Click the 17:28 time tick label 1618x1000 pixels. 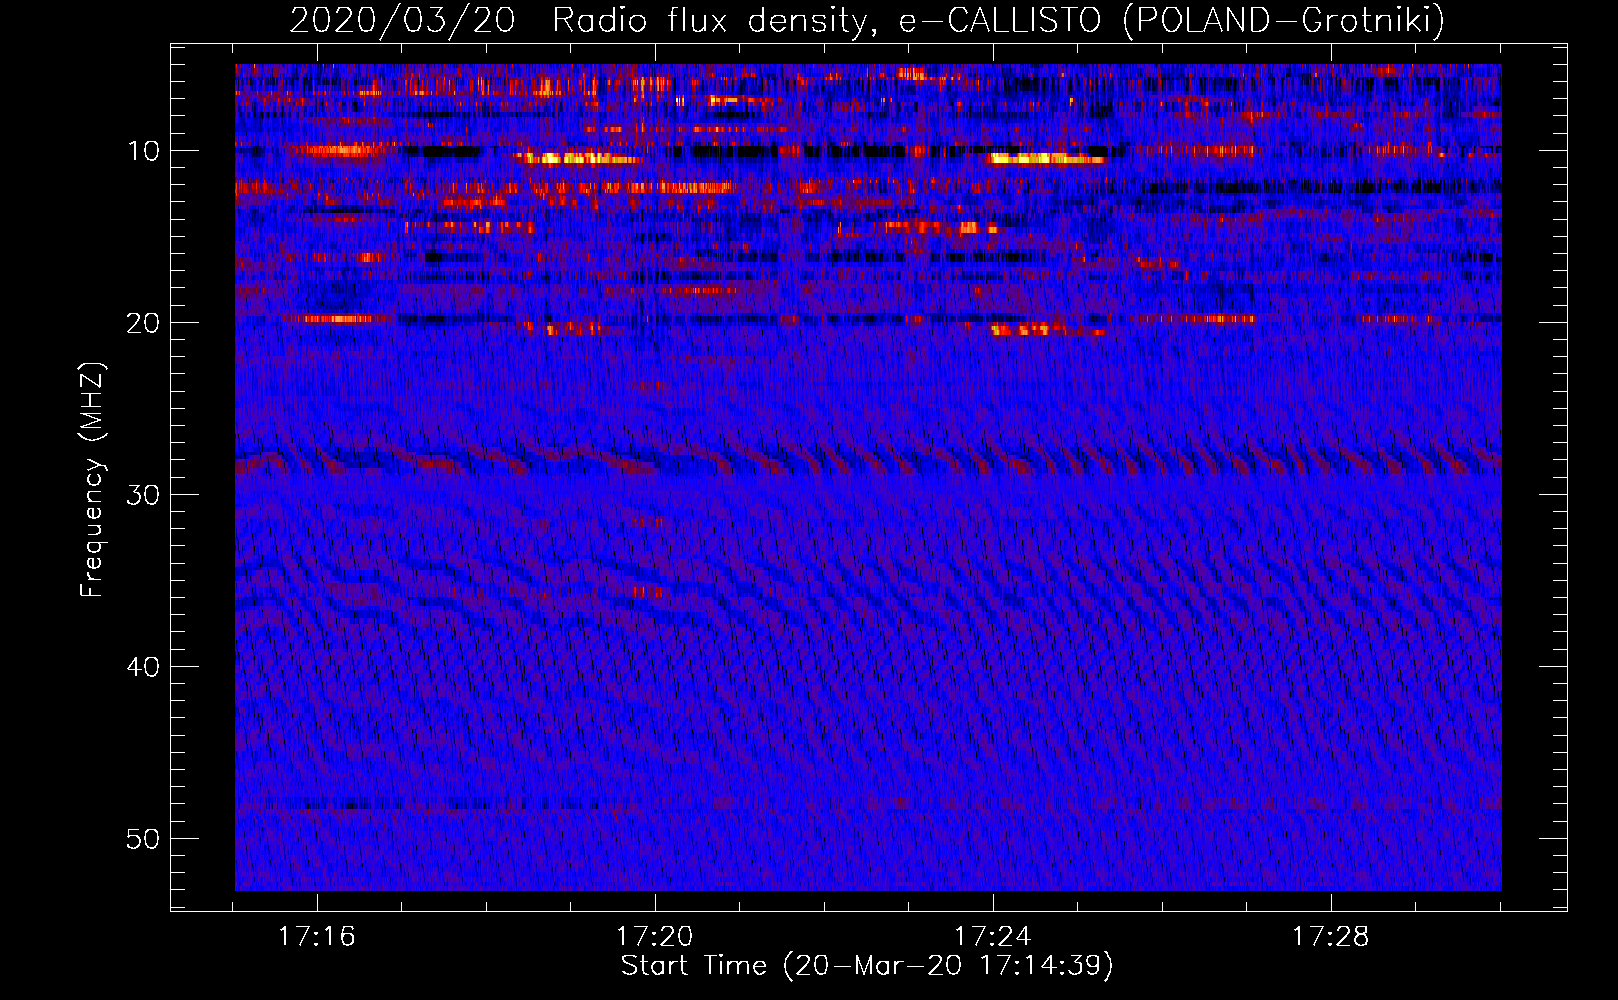point(1331,937)
